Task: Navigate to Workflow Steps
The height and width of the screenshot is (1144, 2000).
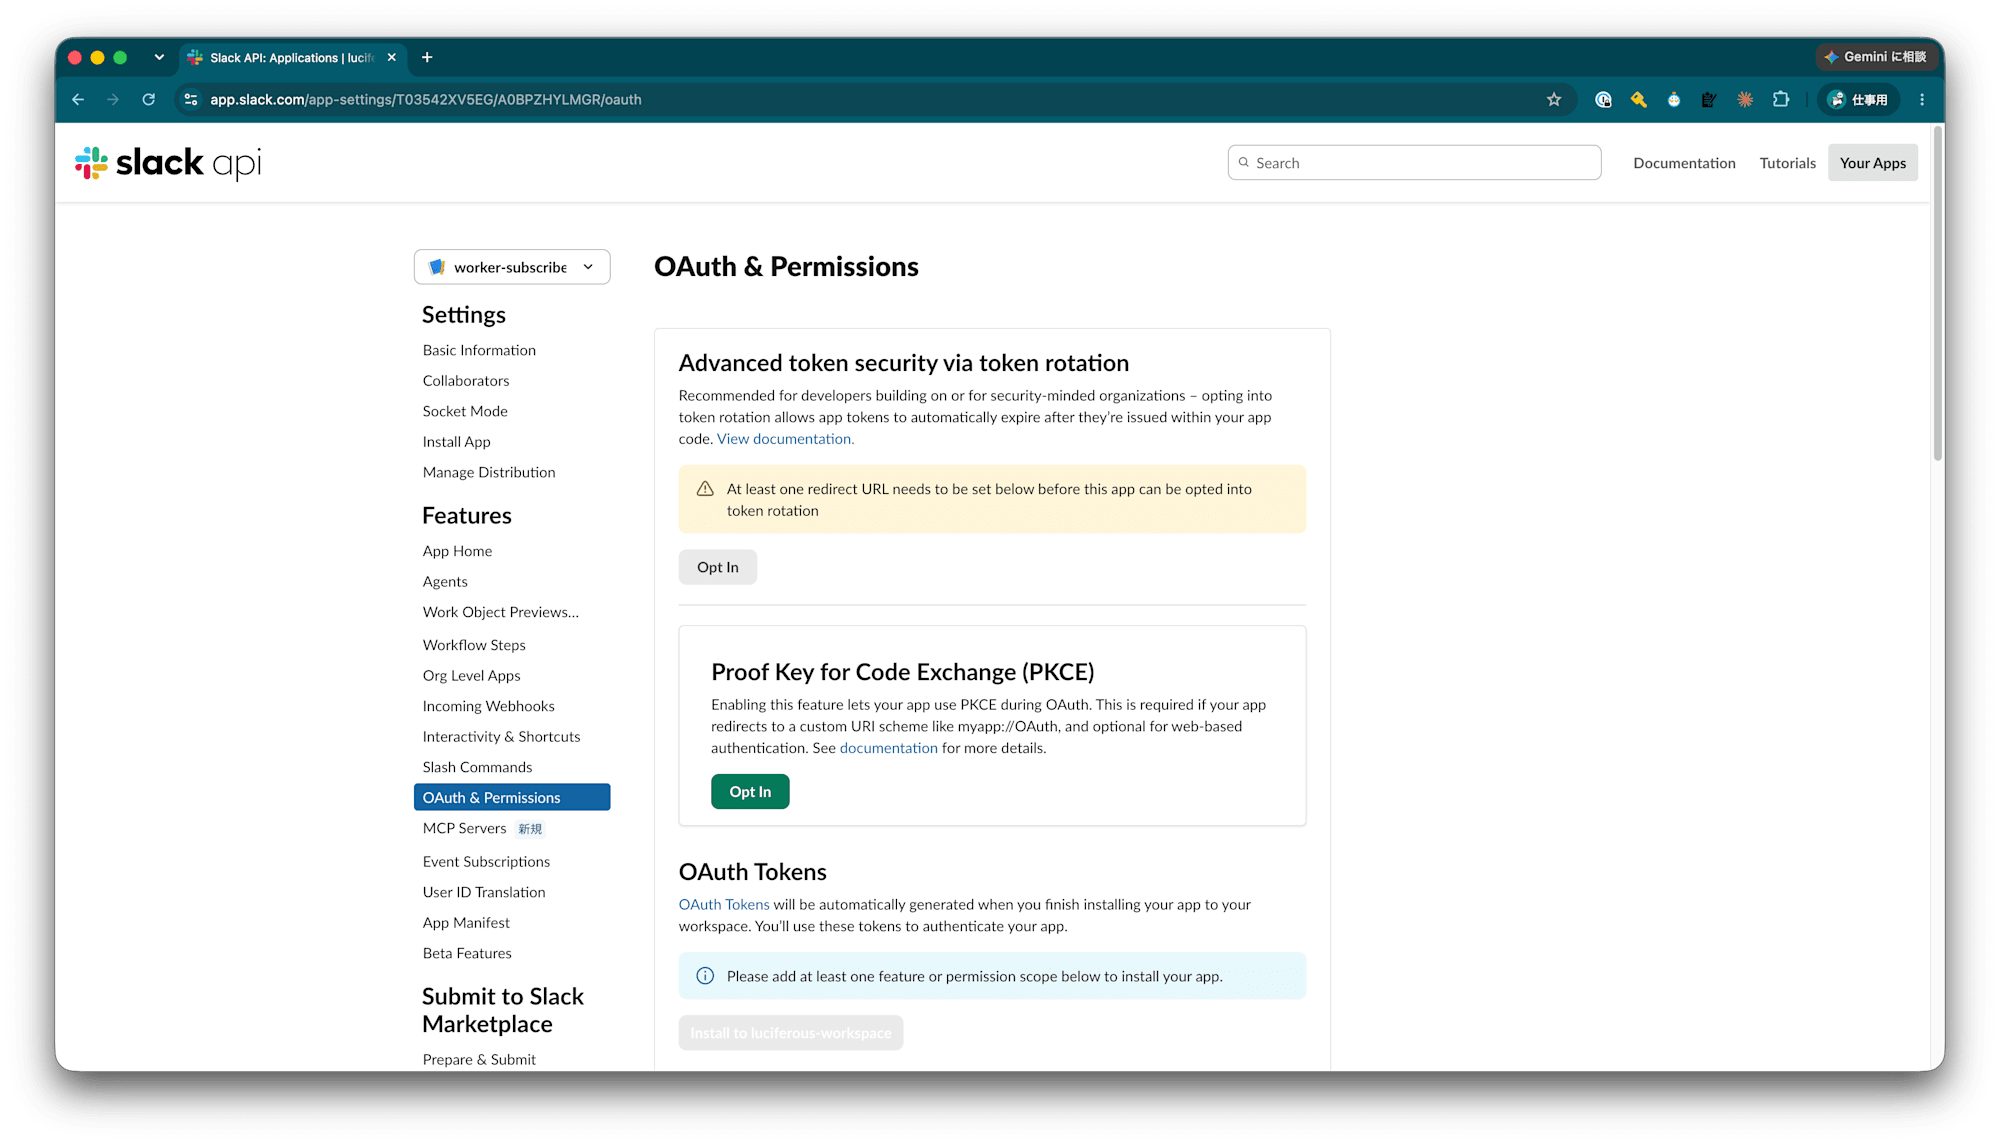Action: tap(474, 645)
